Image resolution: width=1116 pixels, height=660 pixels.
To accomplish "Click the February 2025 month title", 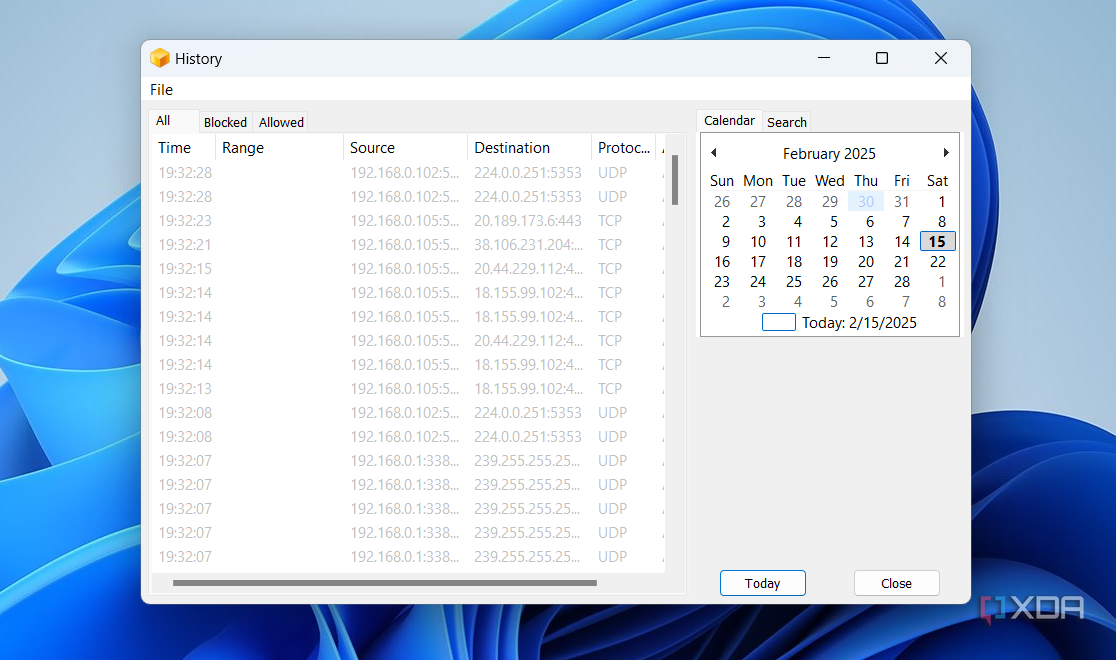I will [829, 154].
